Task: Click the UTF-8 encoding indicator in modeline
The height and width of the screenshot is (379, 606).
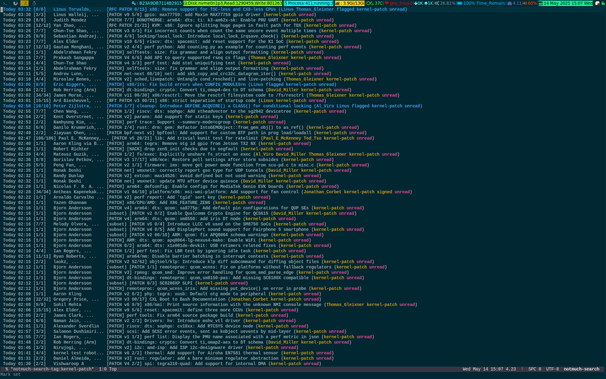Action: [x=552, y=369]
